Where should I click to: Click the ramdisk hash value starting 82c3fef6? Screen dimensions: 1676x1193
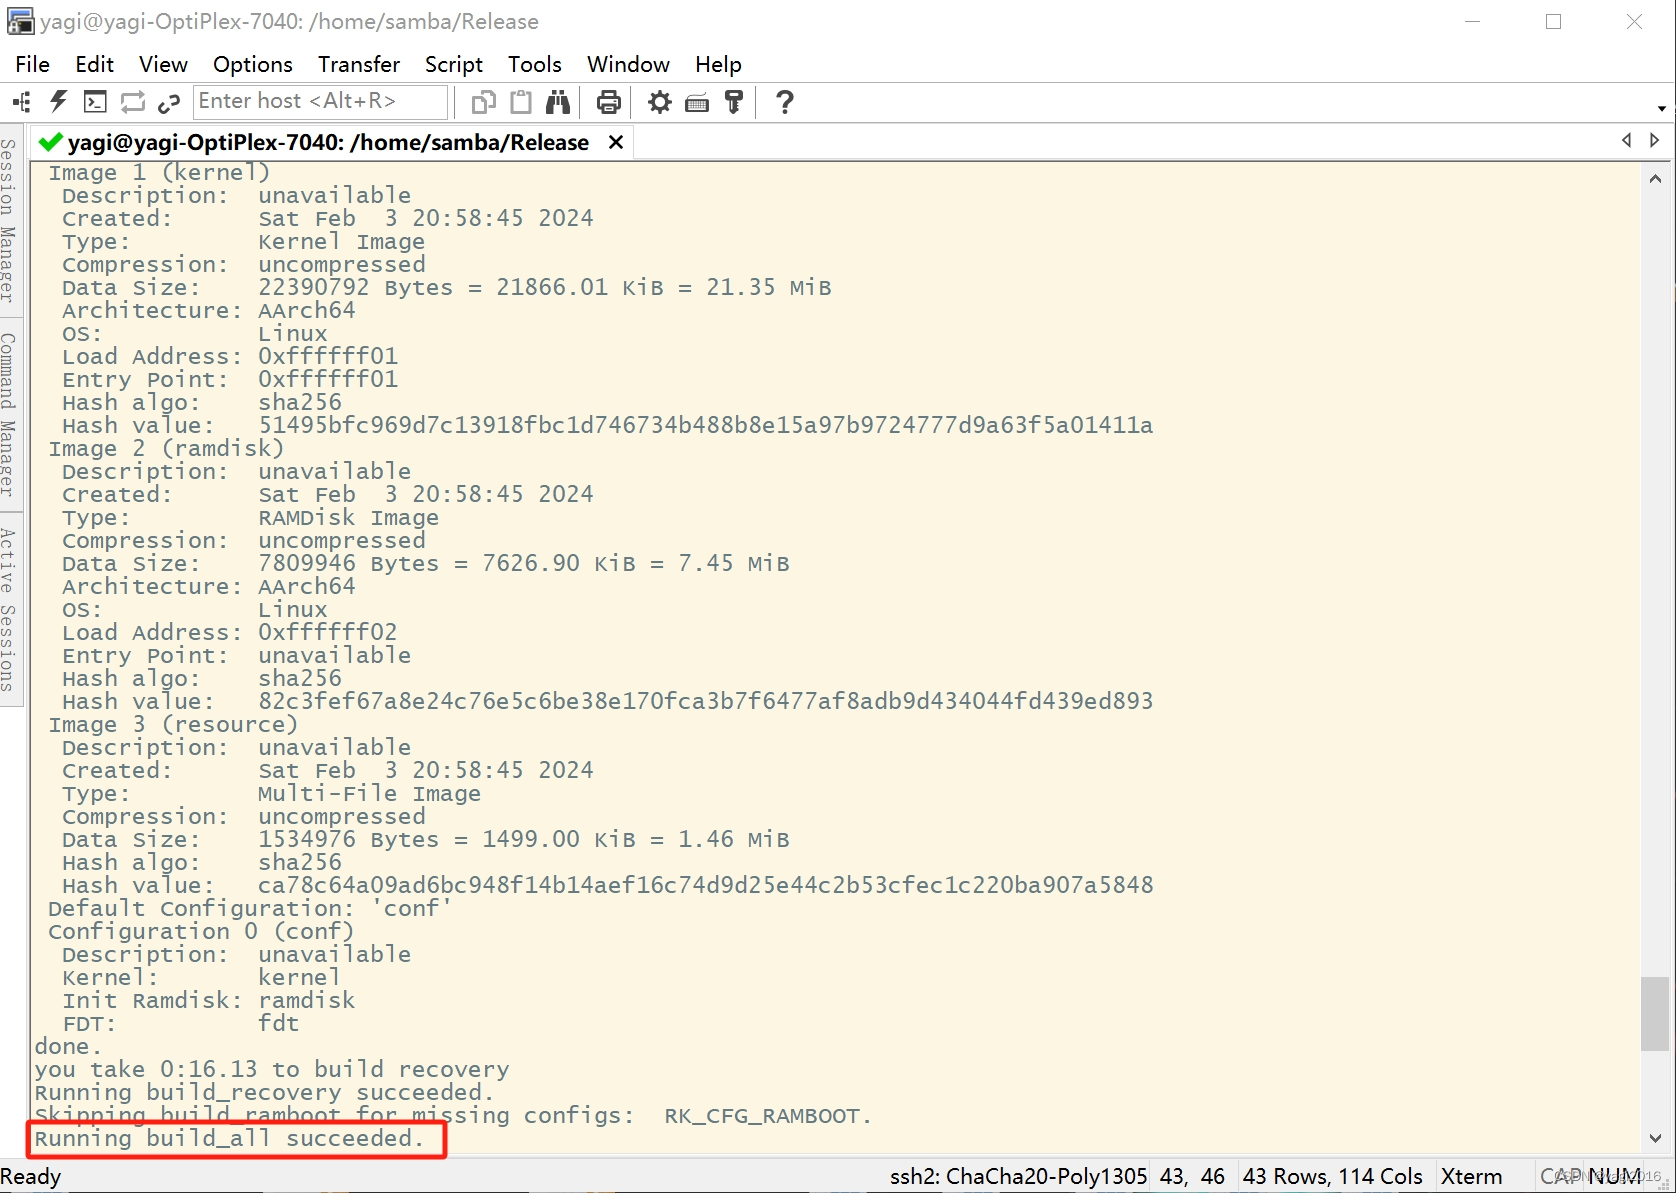click(705, 701)
